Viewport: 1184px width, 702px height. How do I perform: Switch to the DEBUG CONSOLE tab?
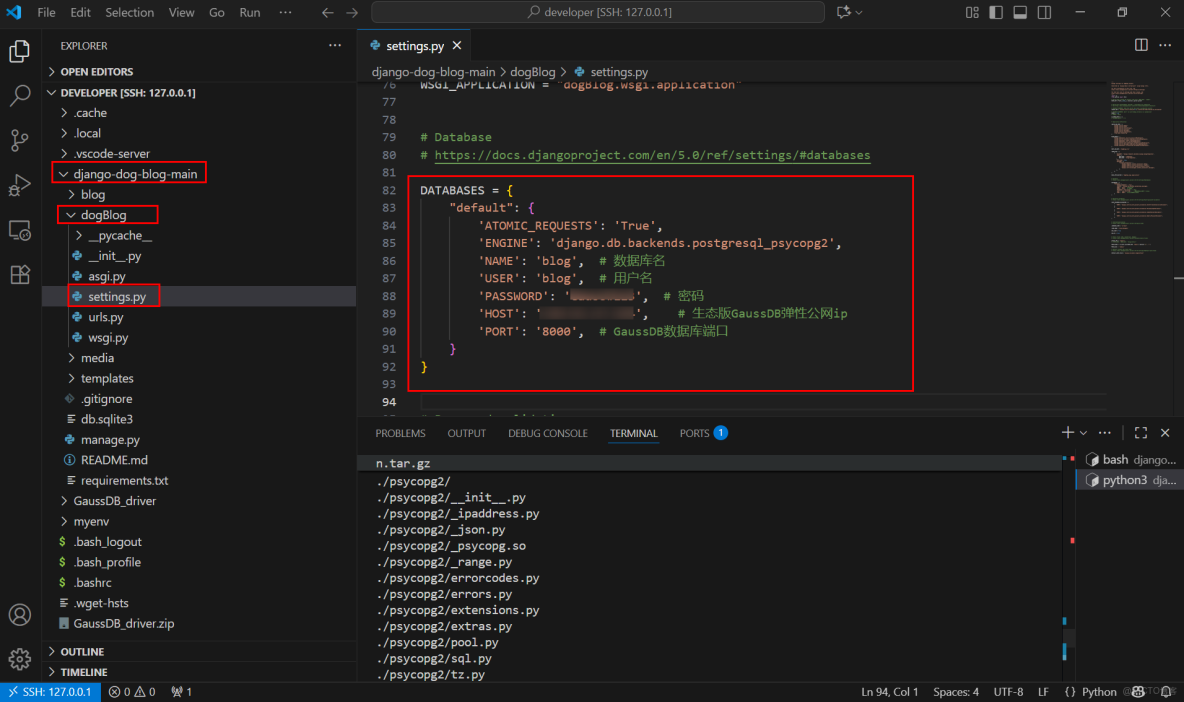547,433
